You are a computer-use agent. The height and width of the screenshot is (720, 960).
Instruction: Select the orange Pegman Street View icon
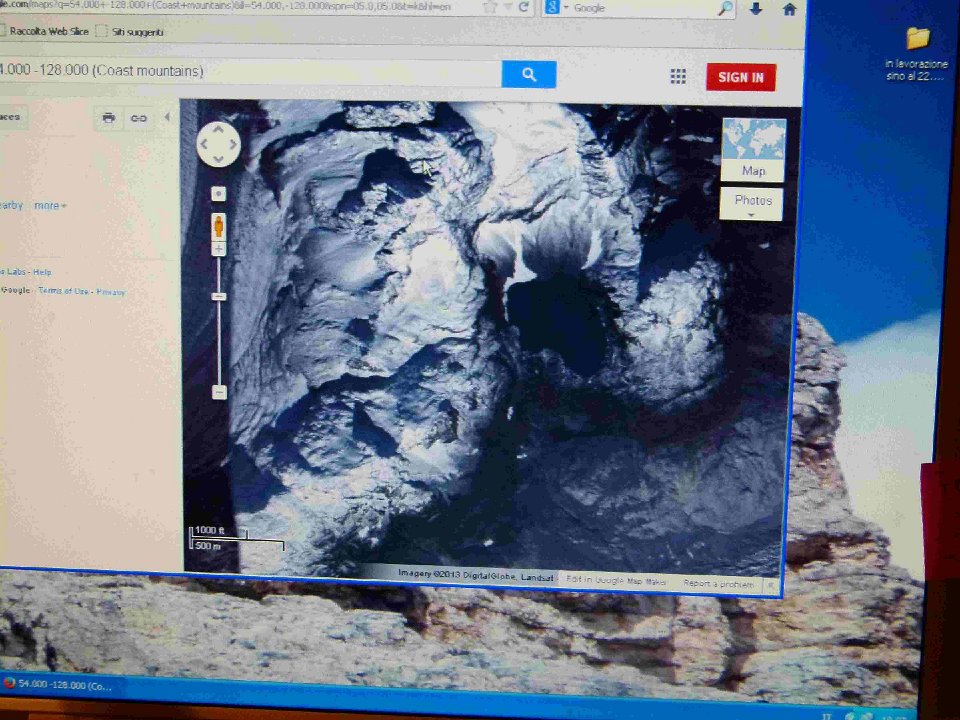pos(219,227)
